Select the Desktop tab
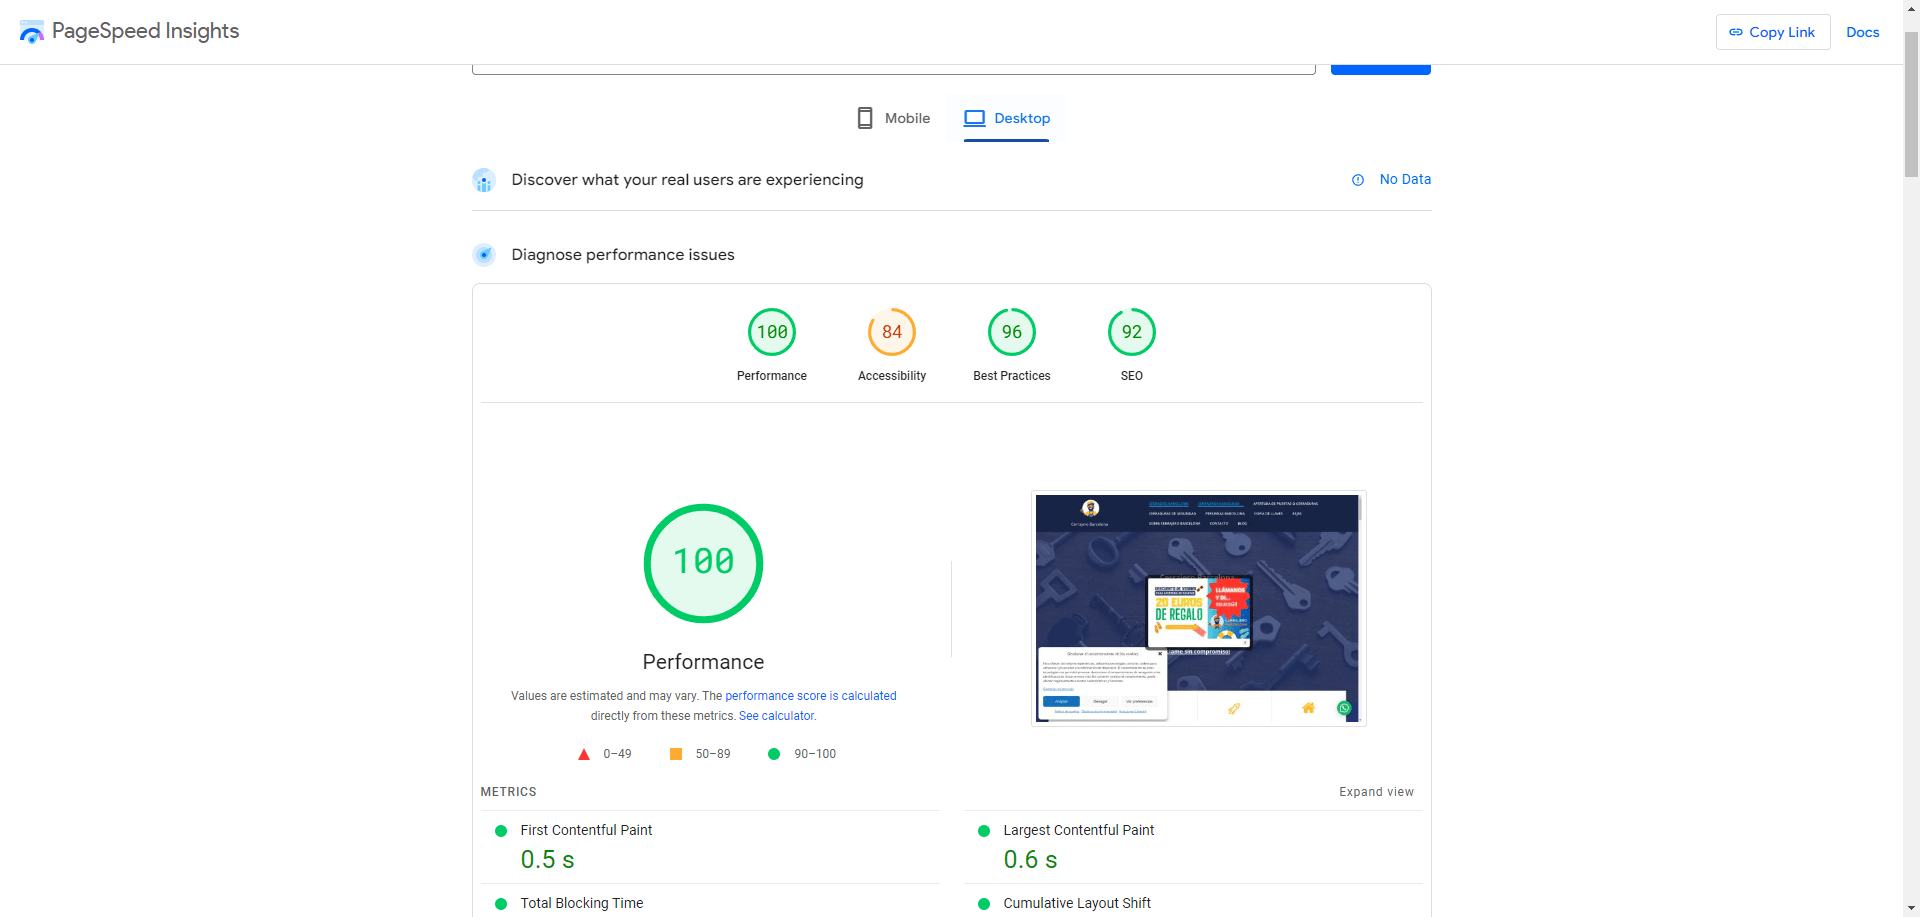Image resolution: width=1920 pixels, height=917 pixels. (x=1006, y=118)
